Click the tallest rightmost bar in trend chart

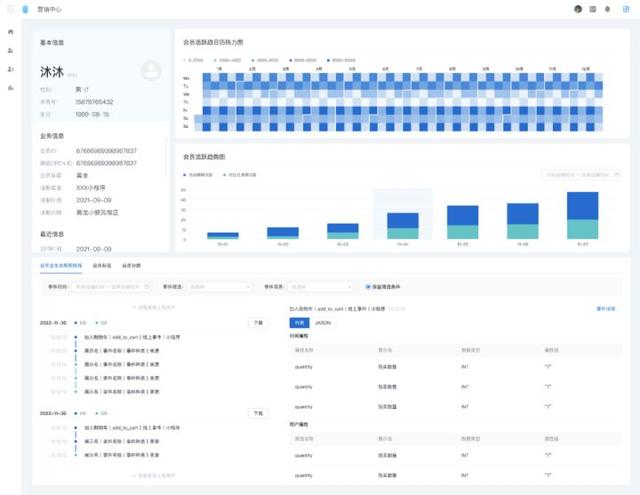pyautogui.click(x=582, y=215)
